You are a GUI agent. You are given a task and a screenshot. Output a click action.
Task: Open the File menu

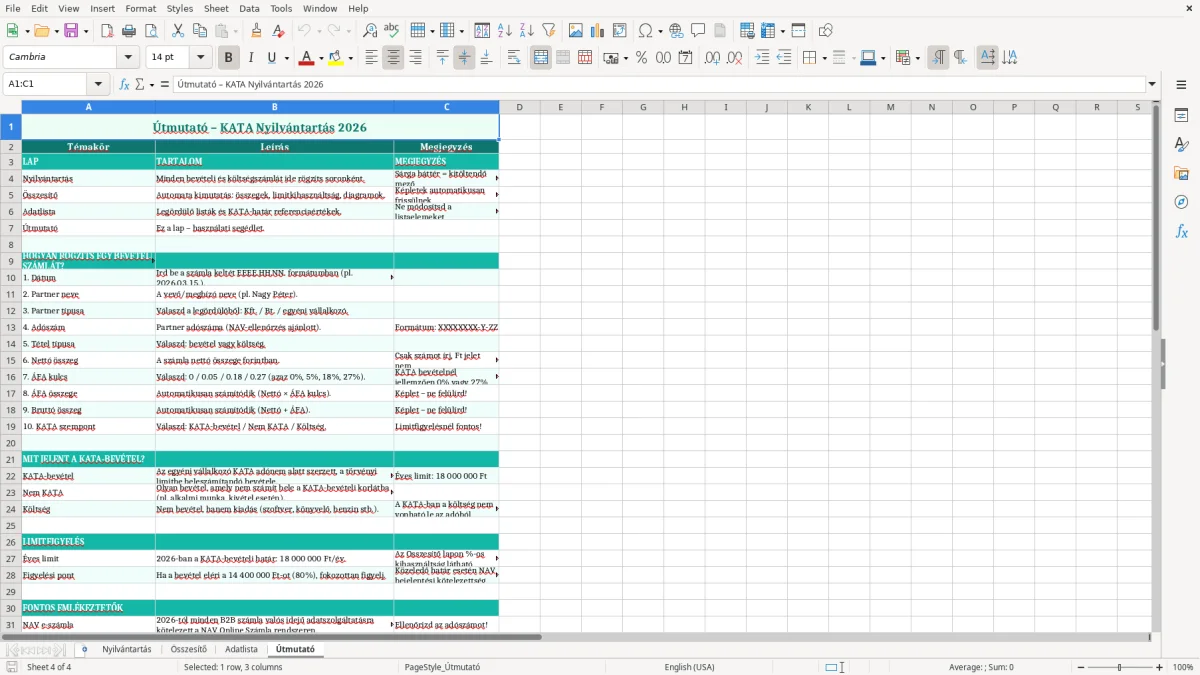(12, 8)
